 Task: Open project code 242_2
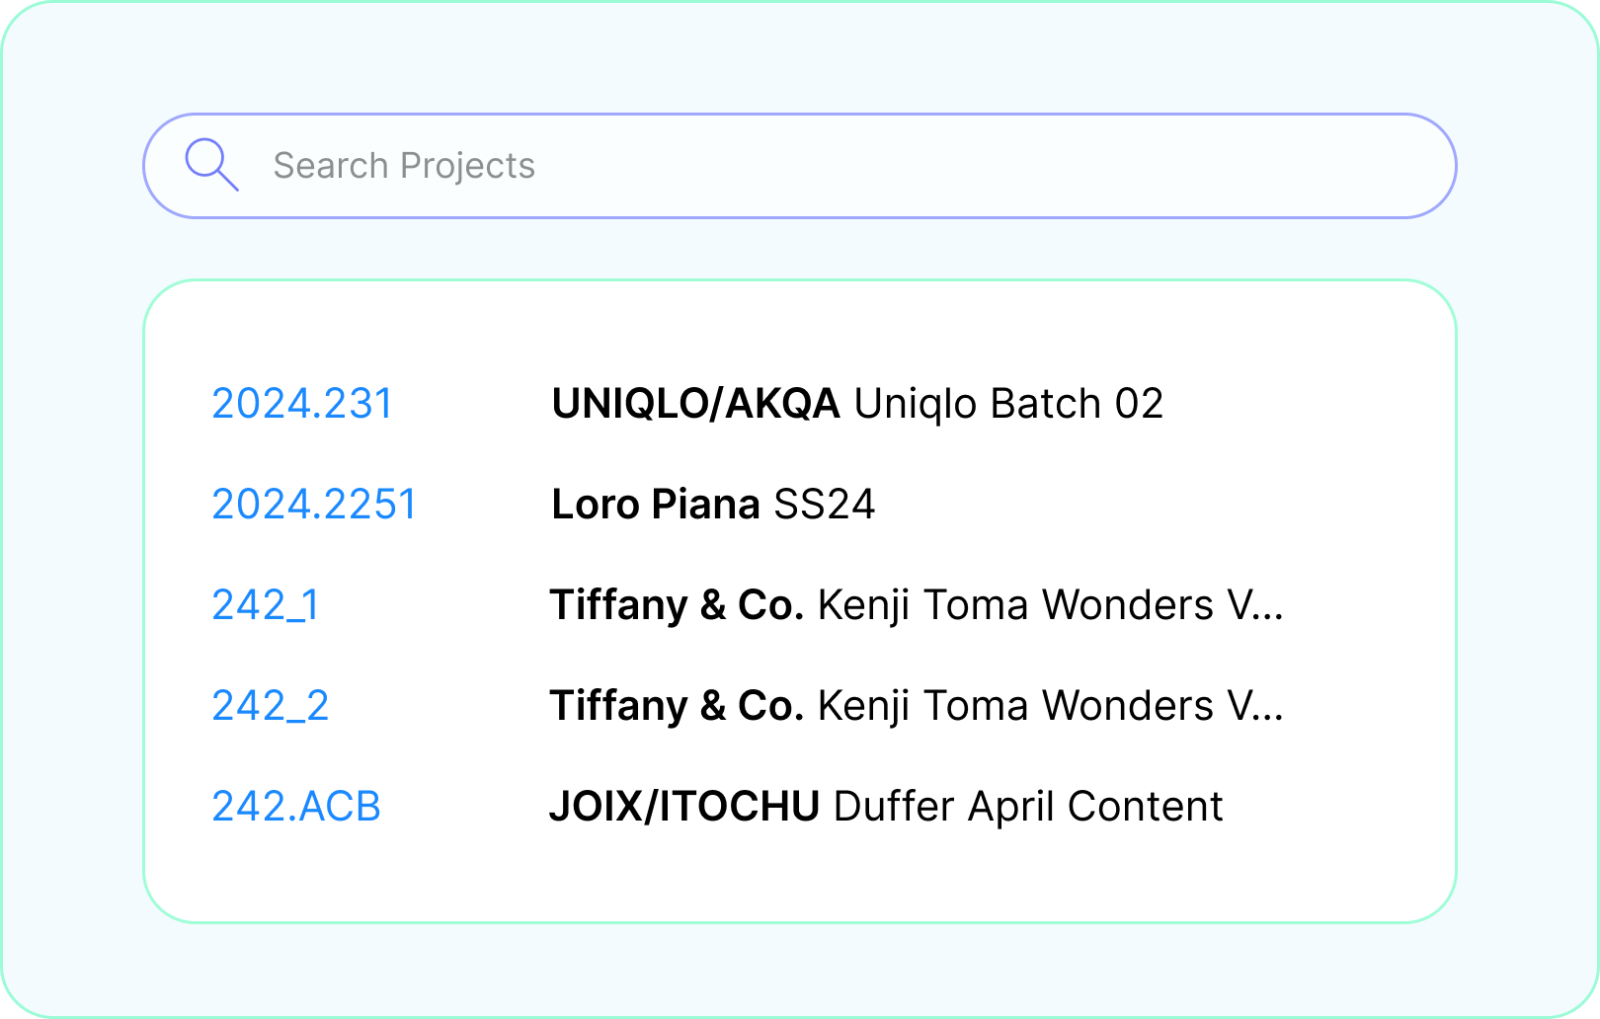pos(270,706)
